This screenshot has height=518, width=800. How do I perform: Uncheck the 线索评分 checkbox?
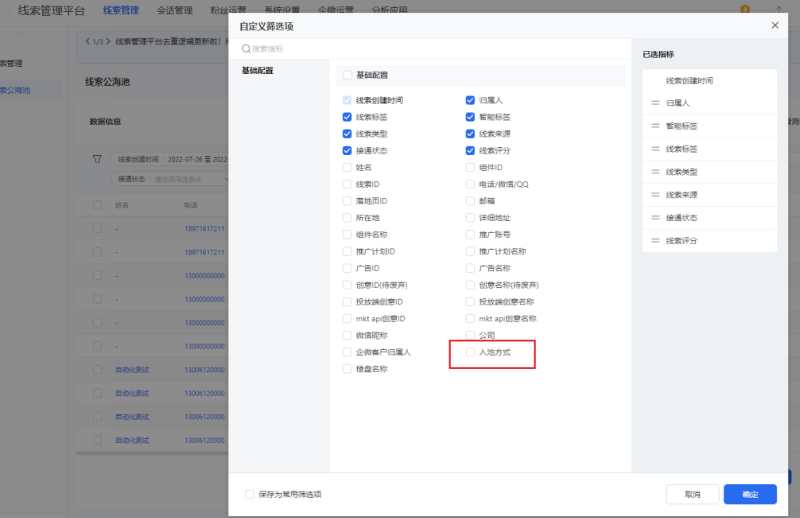tap(470, 151)
